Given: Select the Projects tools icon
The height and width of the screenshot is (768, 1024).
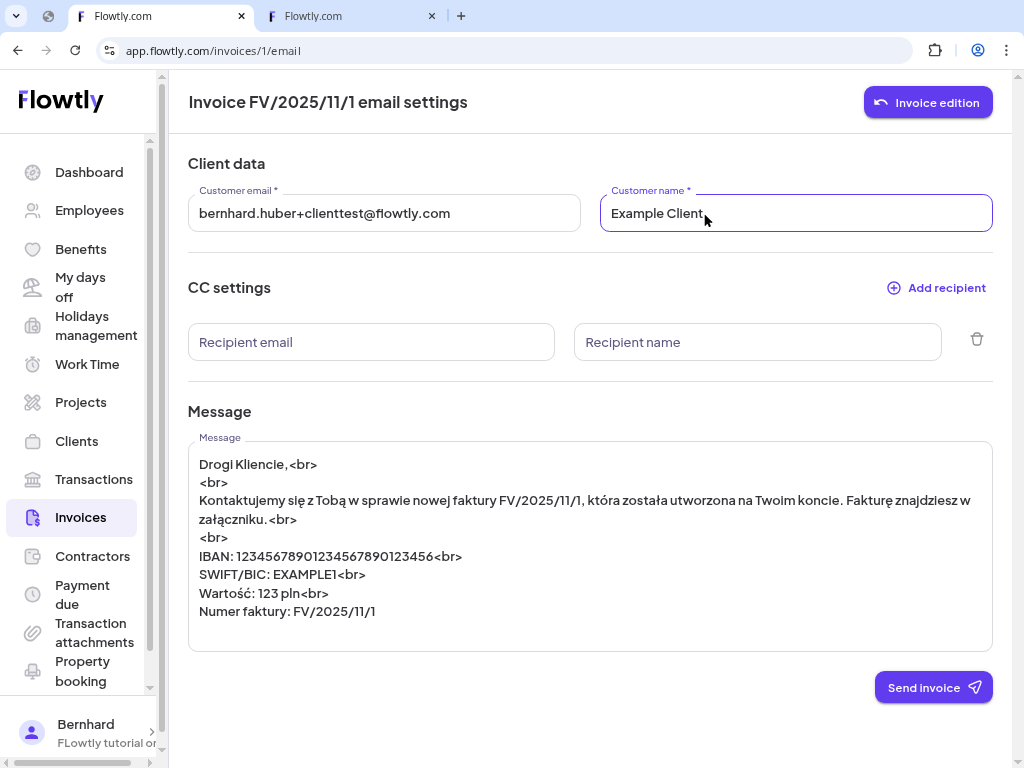Looking at the screenshot, I should point(32,402).
